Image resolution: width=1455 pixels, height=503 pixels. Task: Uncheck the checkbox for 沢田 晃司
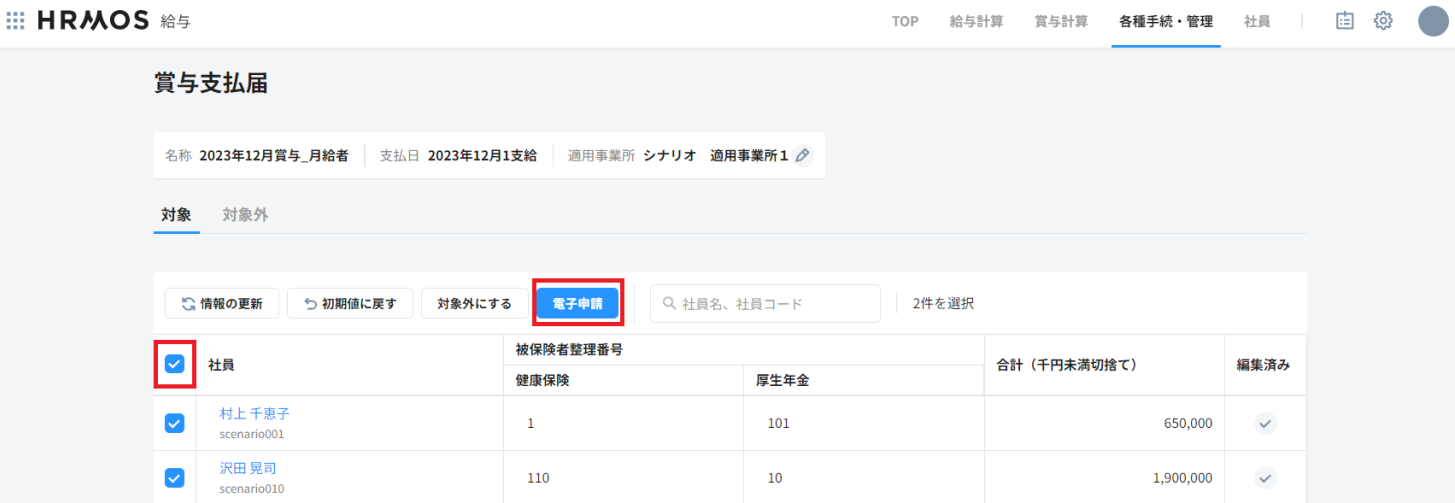coord(174,478)
